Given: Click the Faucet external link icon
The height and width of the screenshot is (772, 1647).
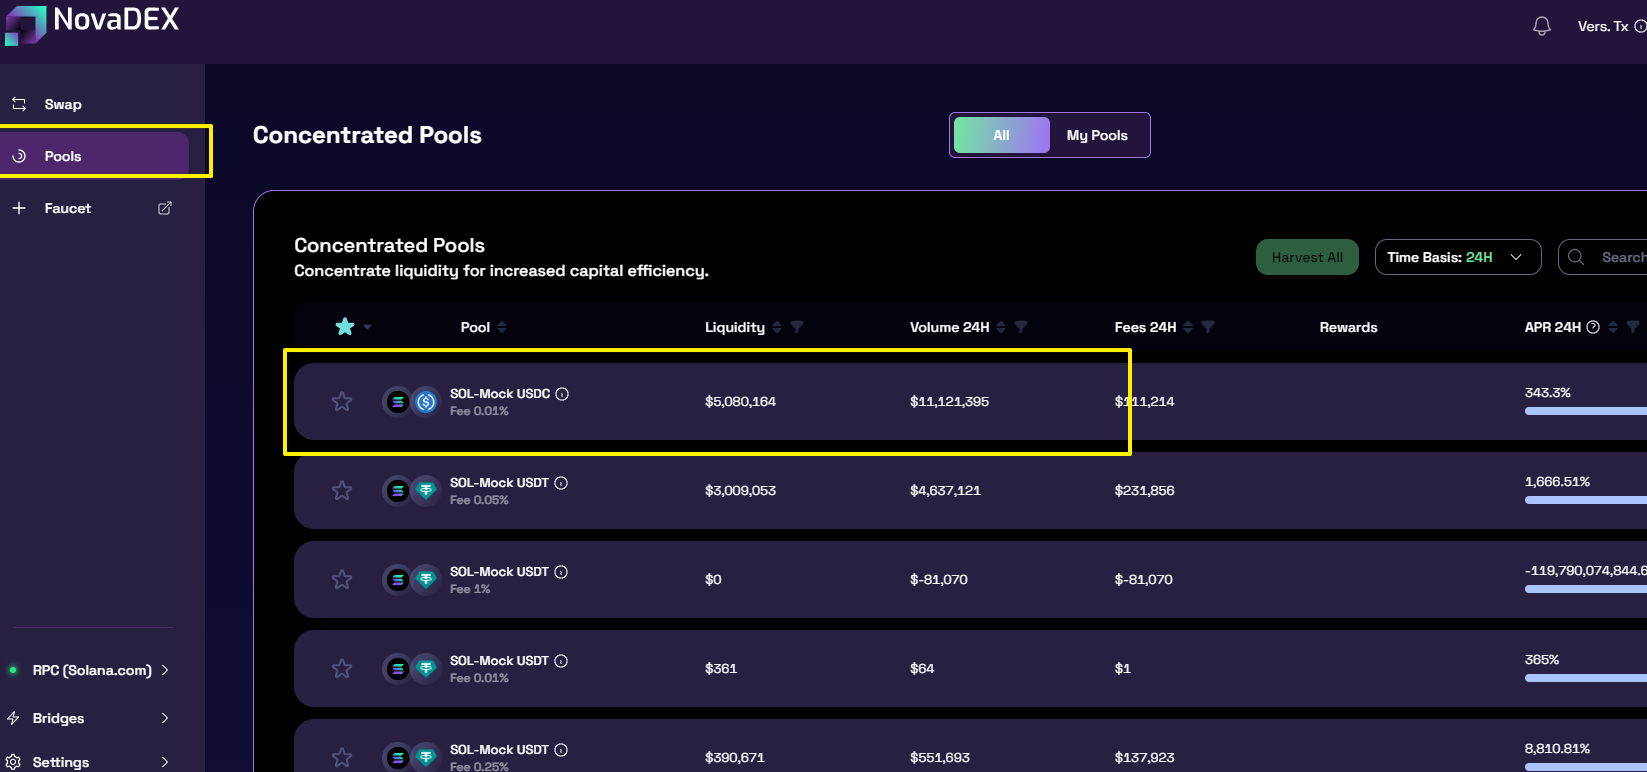Looking at the screenshot, I should coord(165,208).
